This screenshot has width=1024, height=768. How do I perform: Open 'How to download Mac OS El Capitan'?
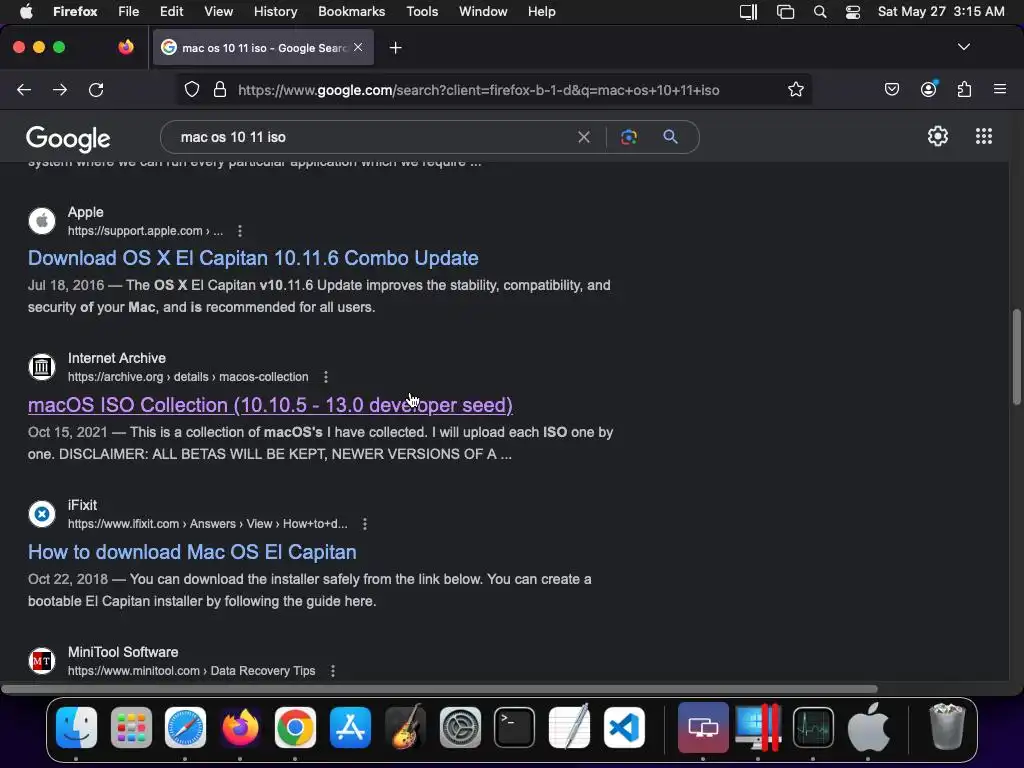192,552
